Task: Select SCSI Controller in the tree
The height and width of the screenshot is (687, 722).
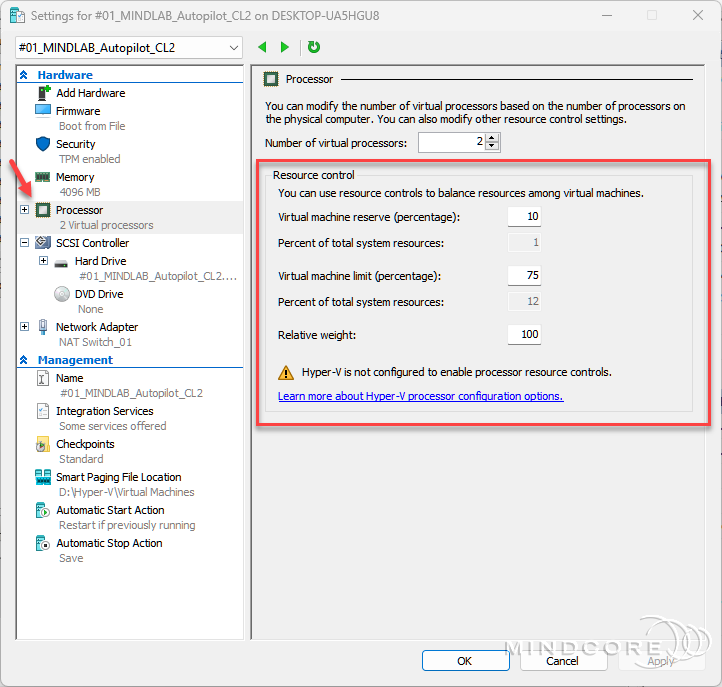Action: click(92, 243)
